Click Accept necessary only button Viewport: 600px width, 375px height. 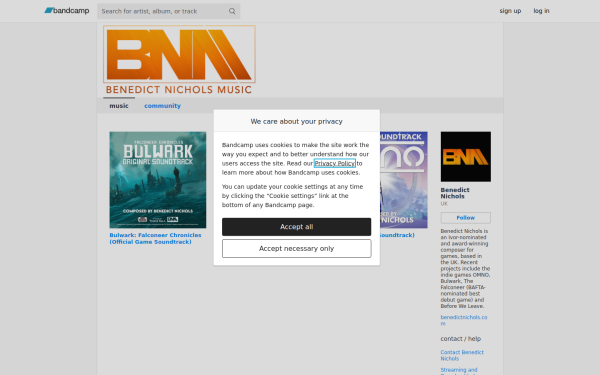click(297, 249)
